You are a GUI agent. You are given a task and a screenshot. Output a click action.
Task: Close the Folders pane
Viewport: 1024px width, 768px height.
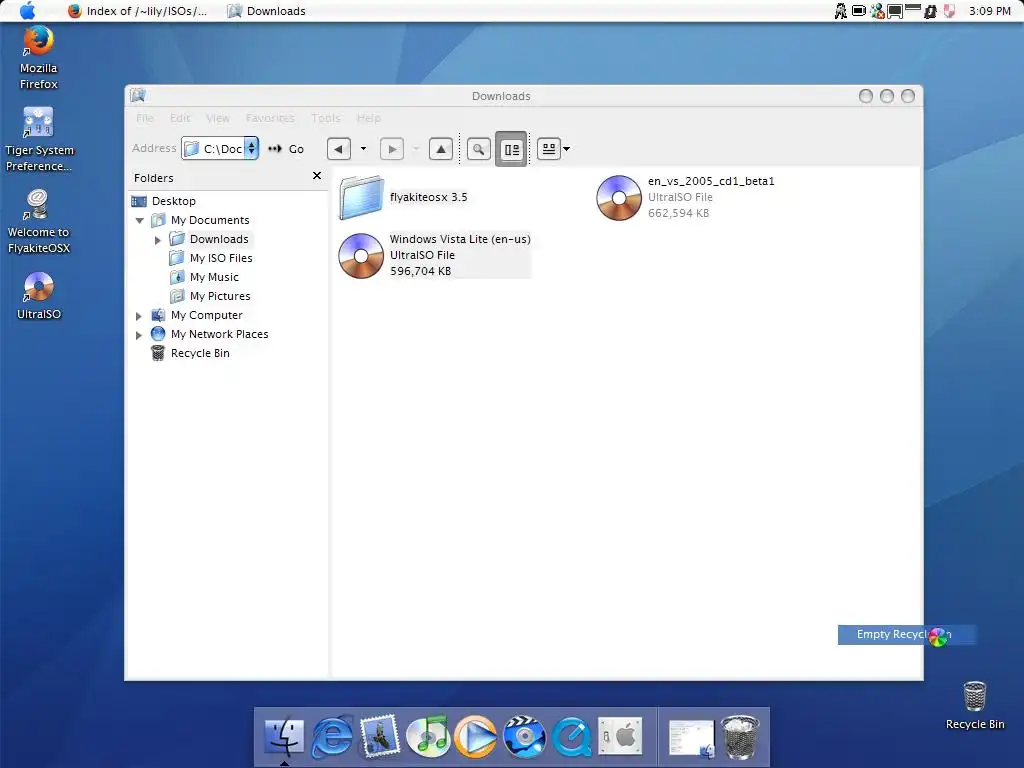pos(317,176)
